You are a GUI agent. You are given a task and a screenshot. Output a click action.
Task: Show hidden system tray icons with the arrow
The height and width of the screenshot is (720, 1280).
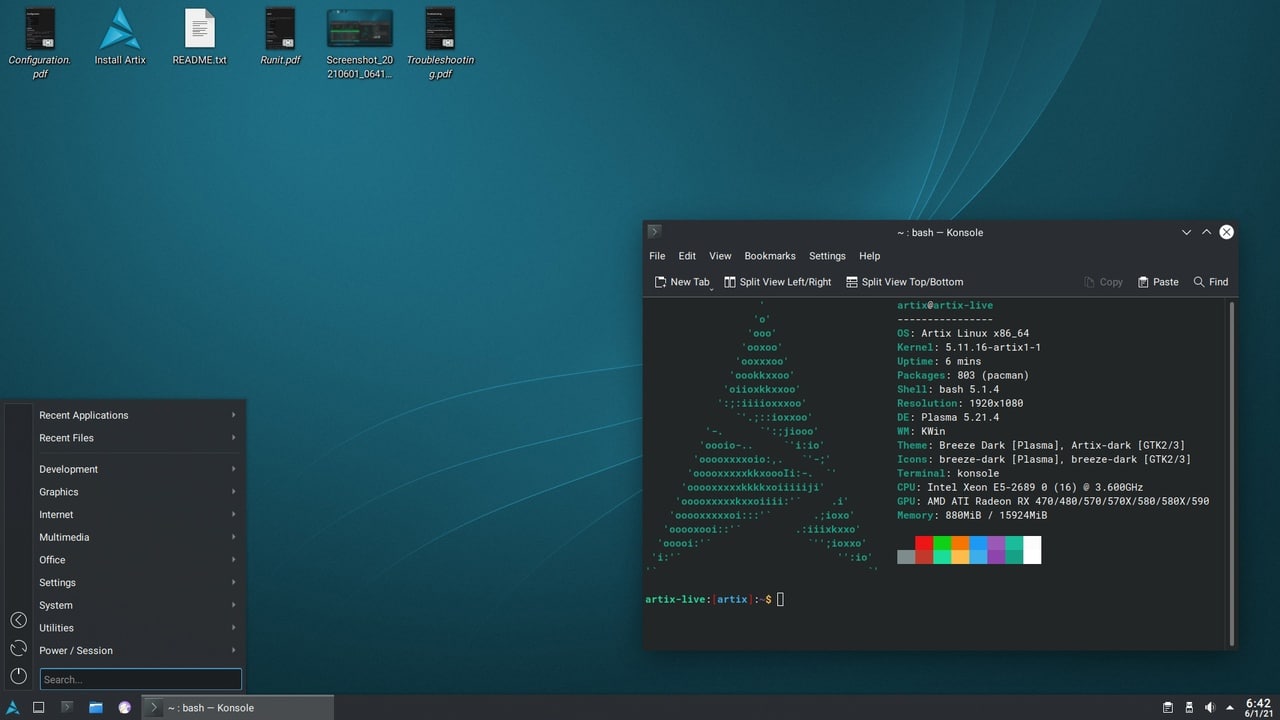coord(1230,708)
